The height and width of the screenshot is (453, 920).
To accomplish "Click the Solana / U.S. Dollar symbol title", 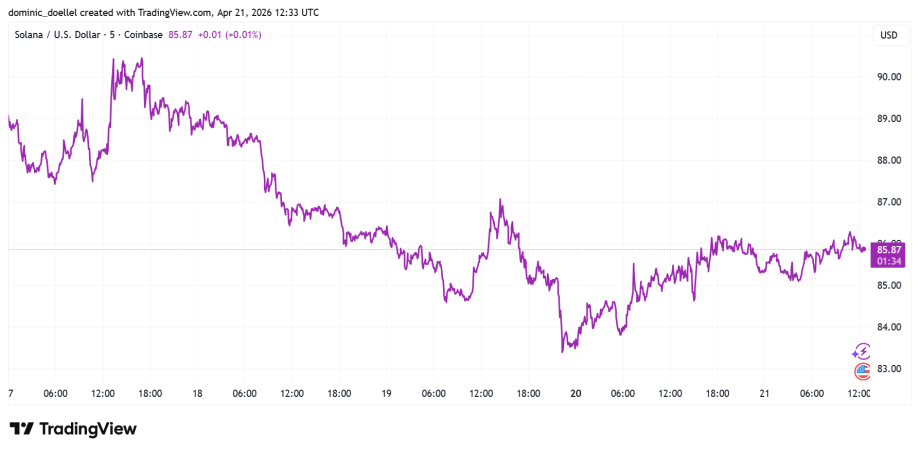I will 63,35.
